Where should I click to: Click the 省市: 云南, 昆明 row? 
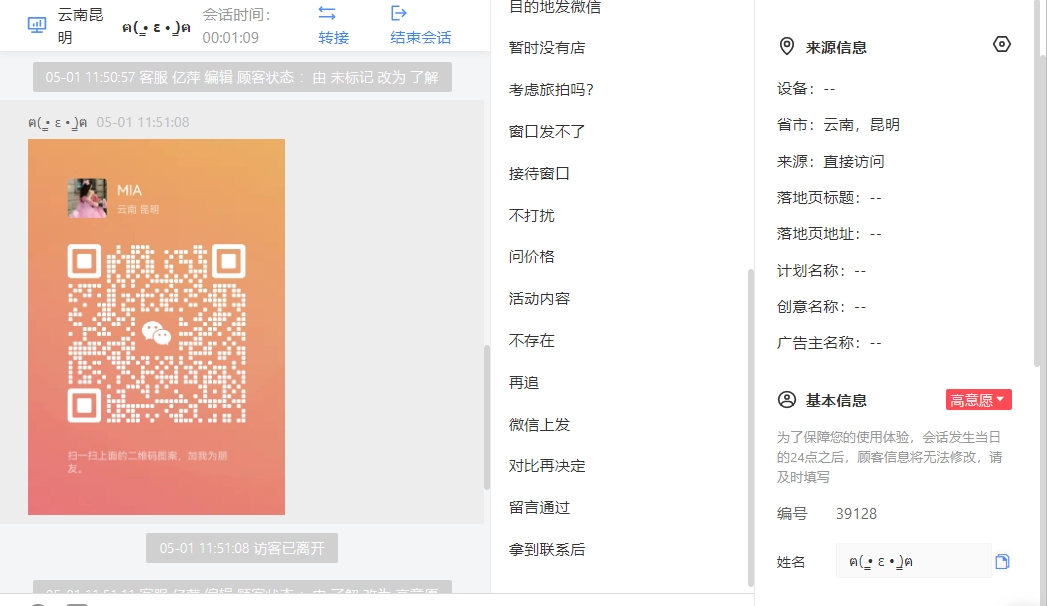(838, 125)
